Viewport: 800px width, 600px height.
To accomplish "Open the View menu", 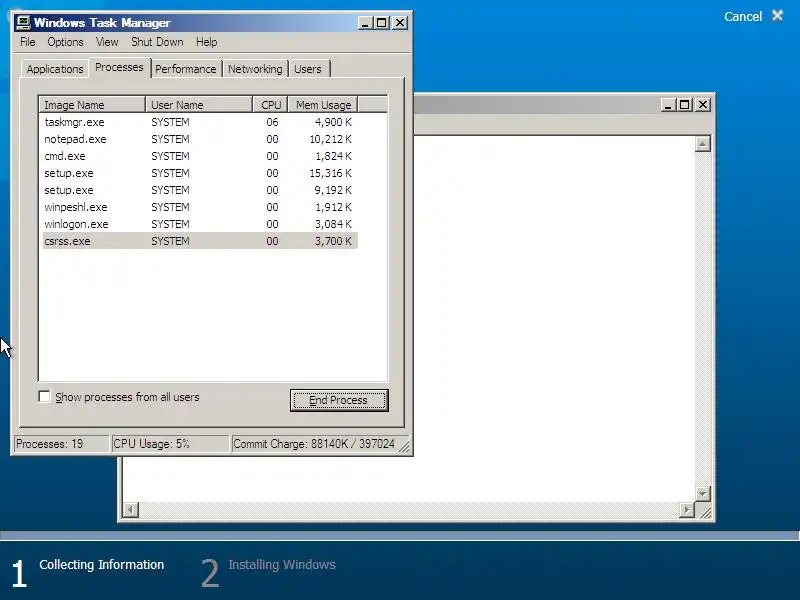I will pos(107,42).
